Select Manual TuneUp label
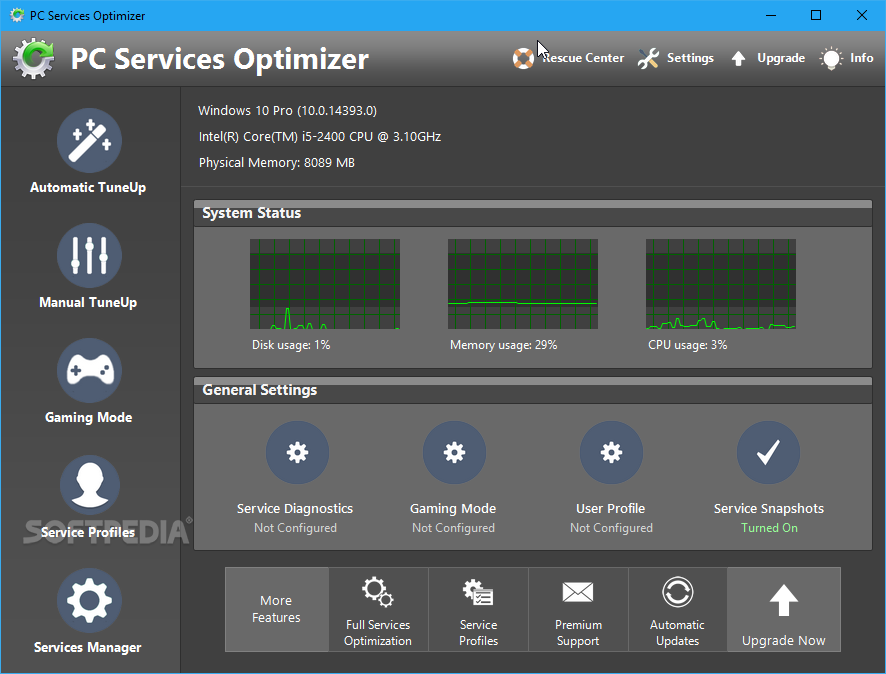The width and height of the screenshot is (886, 674). 88,303
